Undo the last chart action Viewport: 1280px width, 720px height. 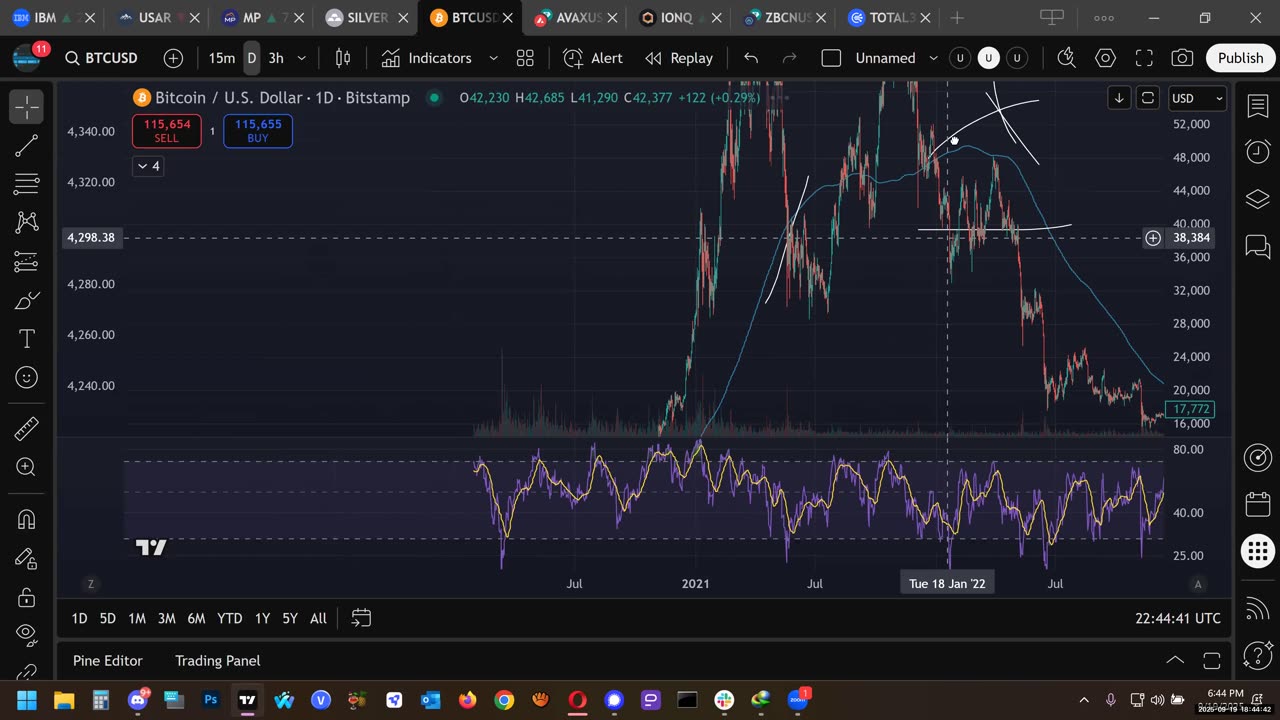click(751, 58)
